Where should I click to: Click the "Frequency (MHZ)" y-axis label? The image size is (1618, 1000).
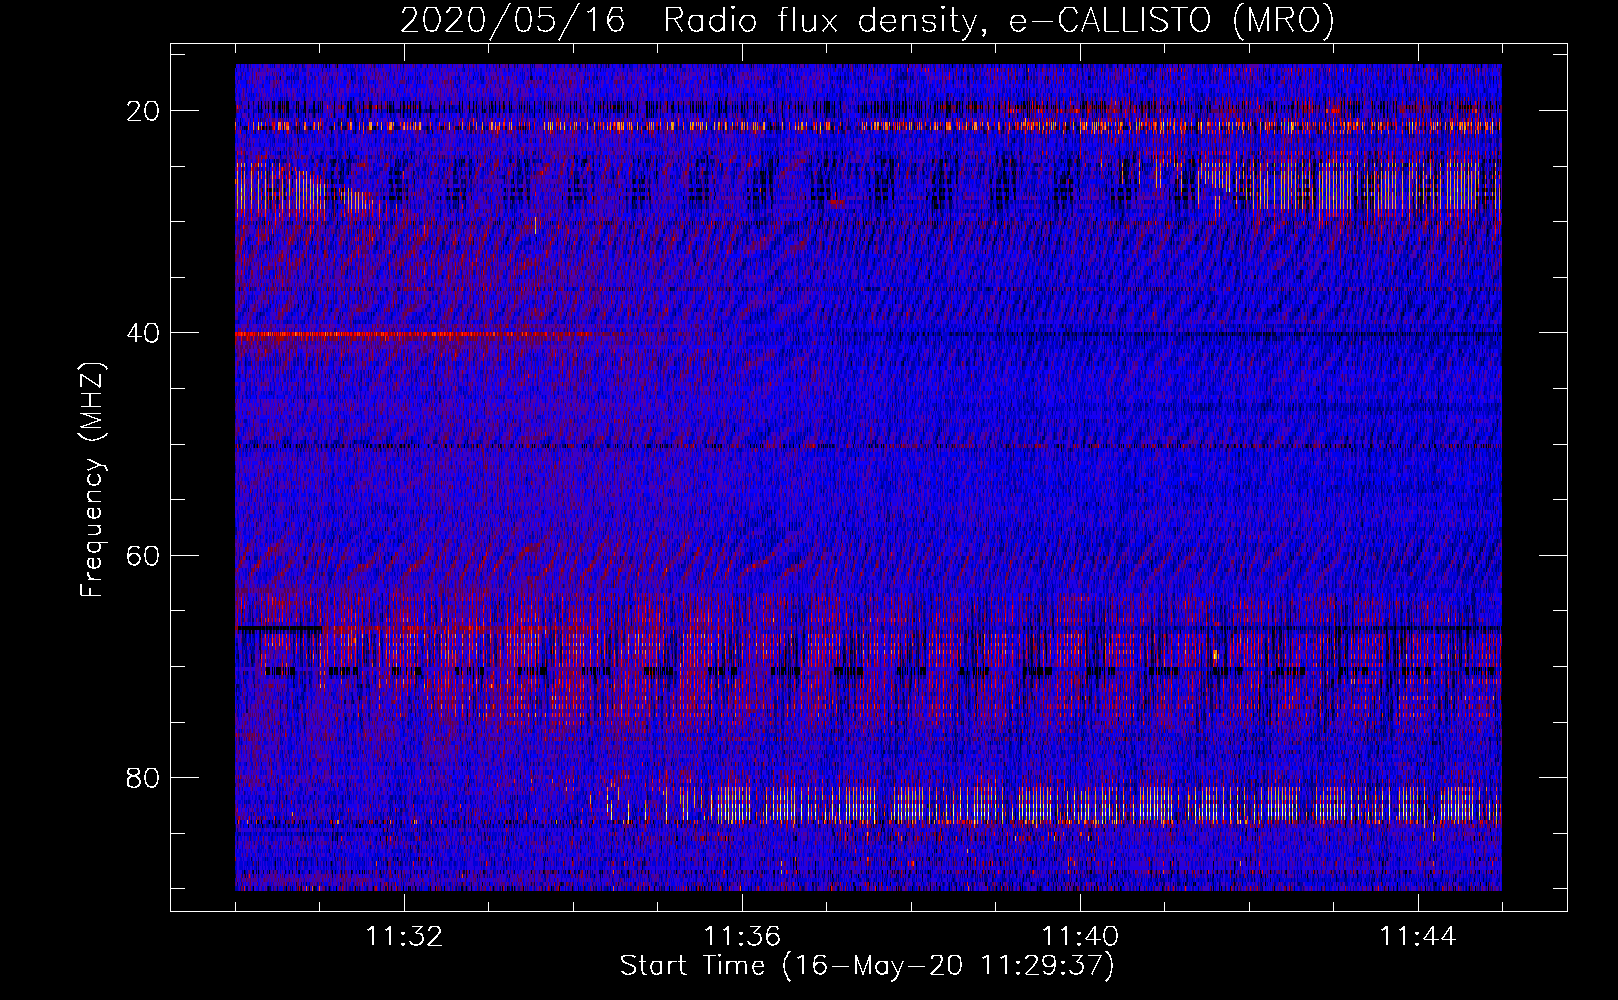coord(92,479)
